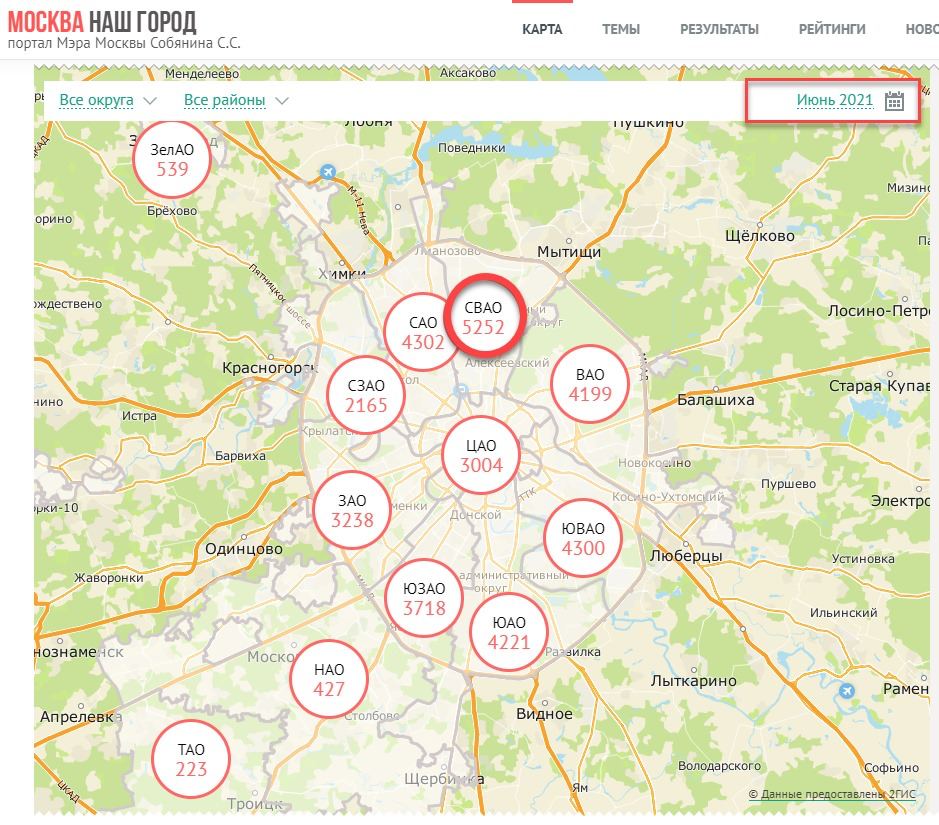The height and width of the screenshot is (825, 939).
Task: Click the Ильинский label on map
Action: point(843,612)
